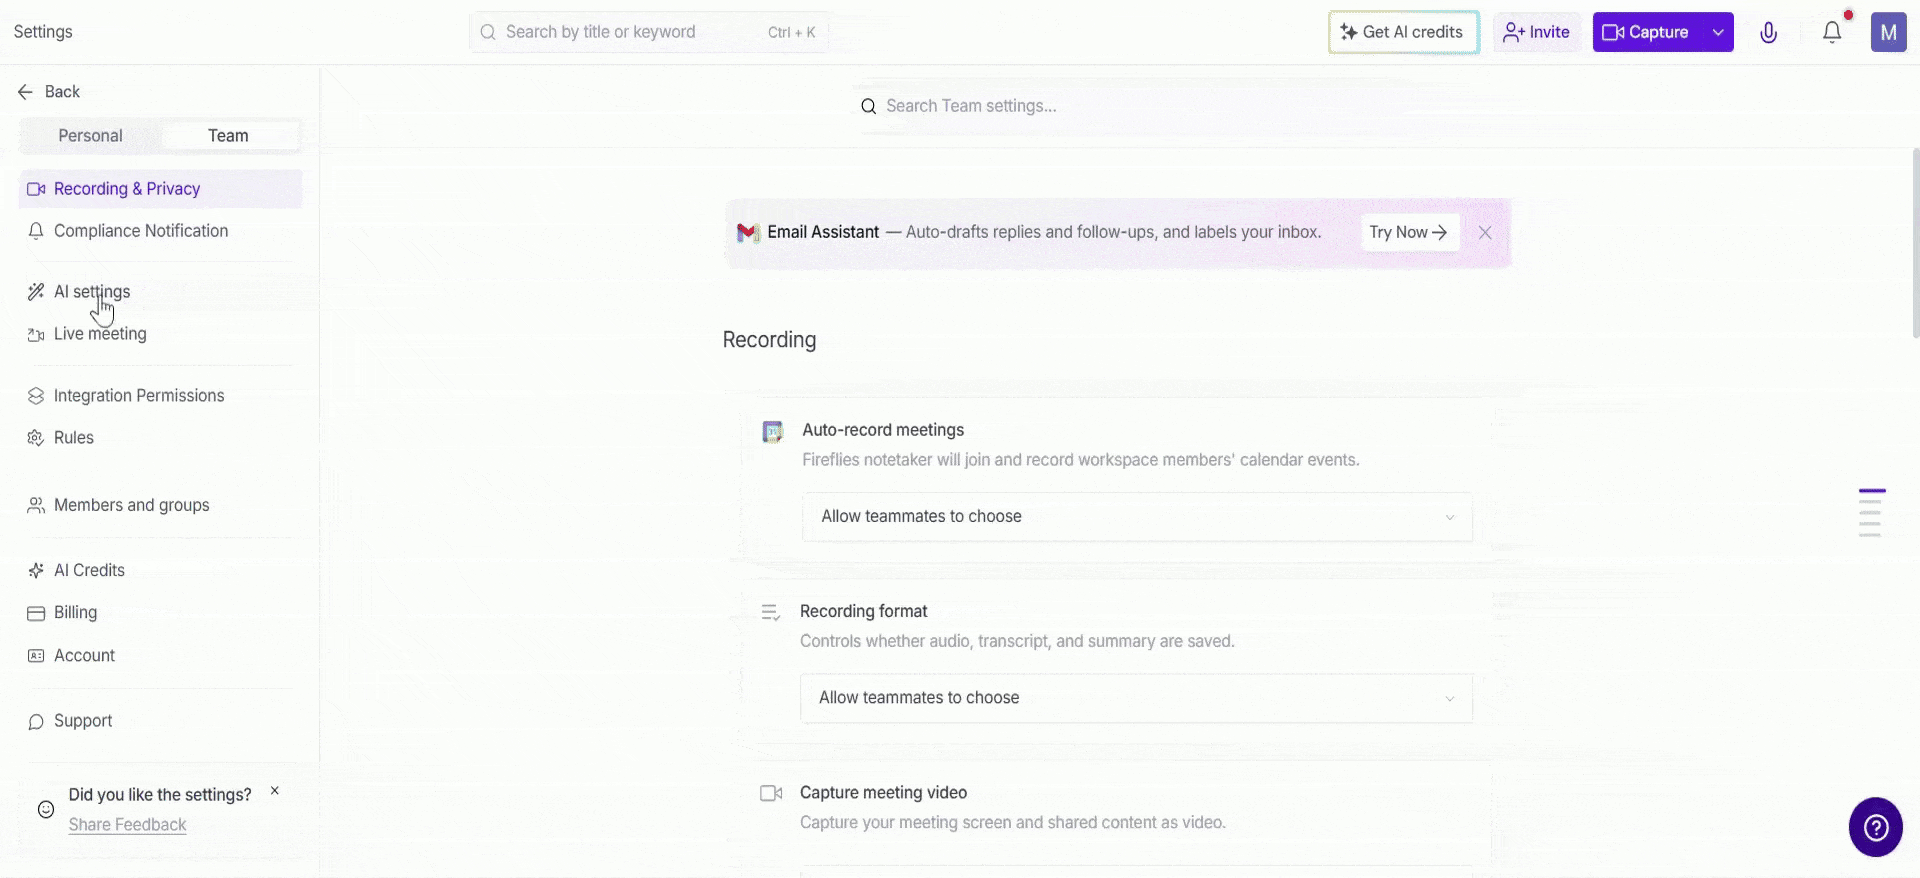Screen dimensions: 1920x878
Task: Click the search icon in Team settings
Action: [868, 106]
